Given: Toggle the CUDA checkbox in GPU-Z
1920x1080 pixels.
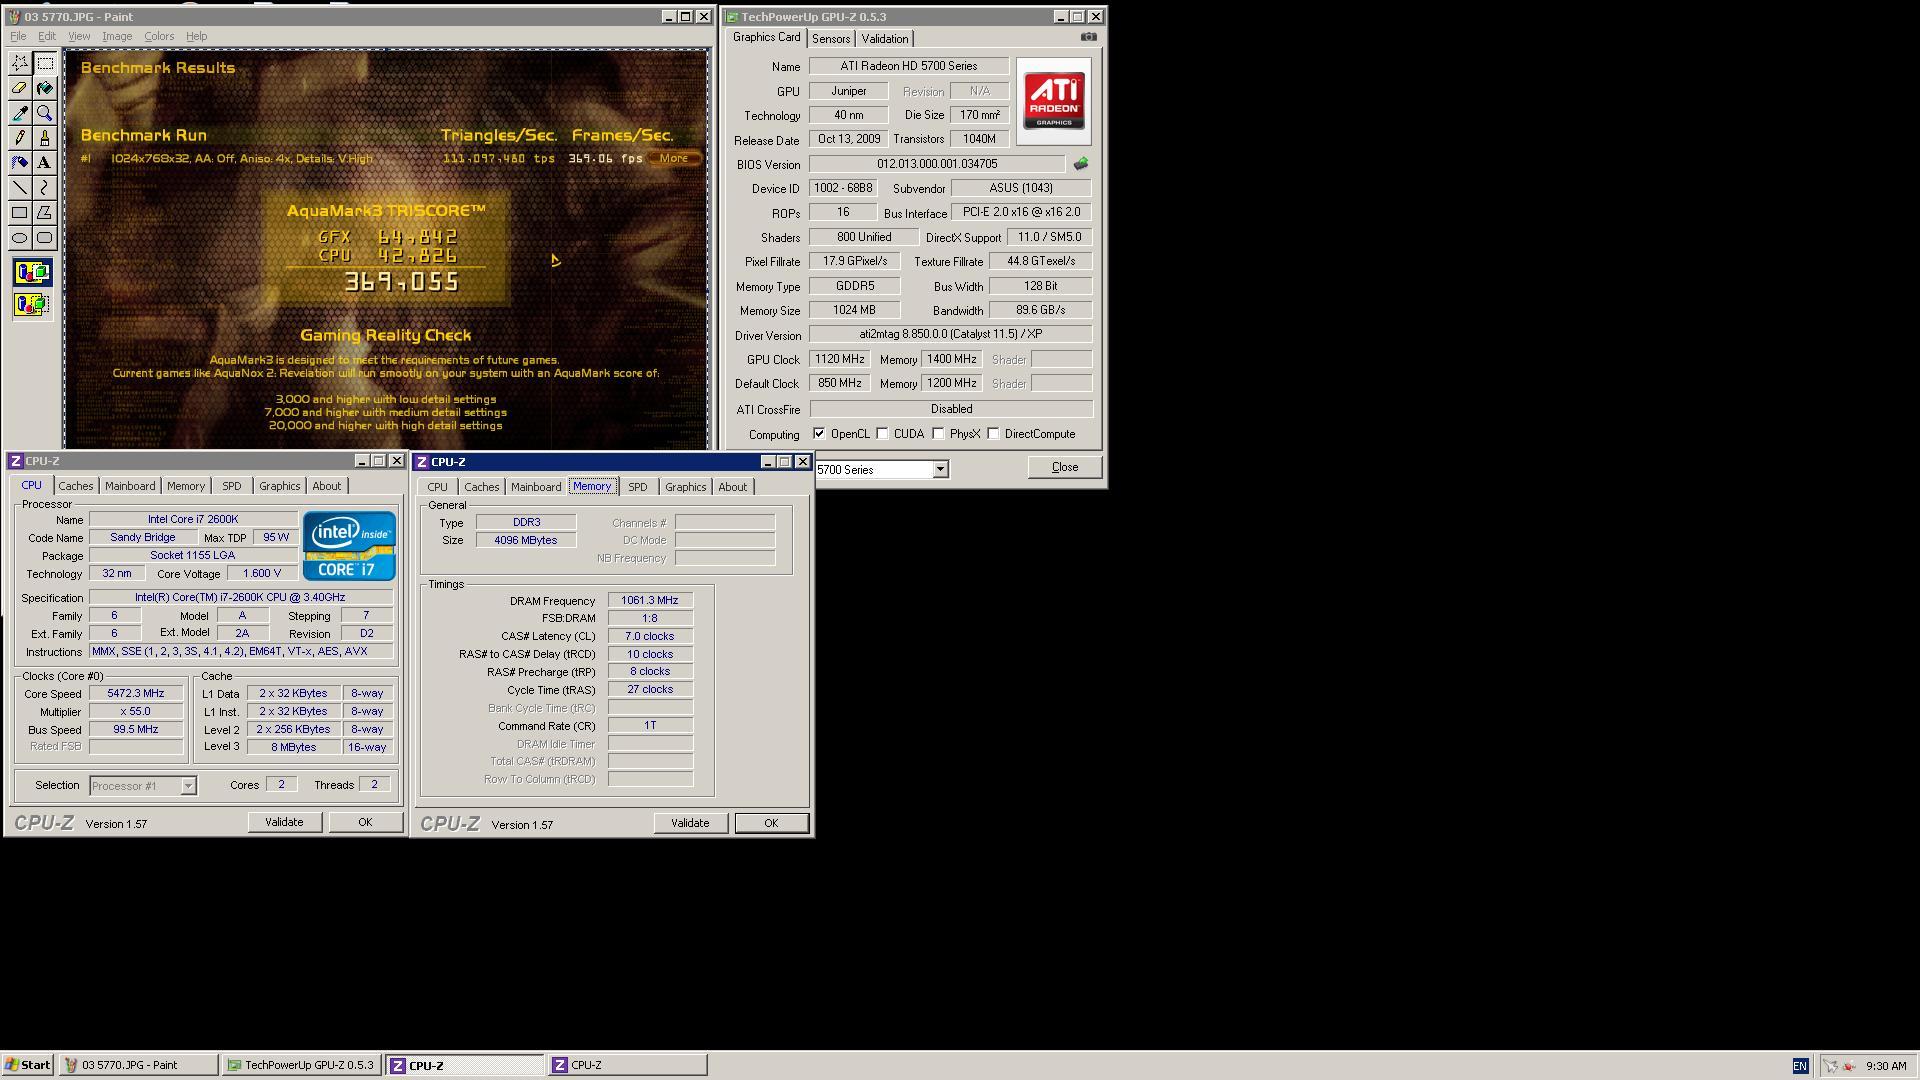Looking at the screenshot, I should click(x=882, y=434).
